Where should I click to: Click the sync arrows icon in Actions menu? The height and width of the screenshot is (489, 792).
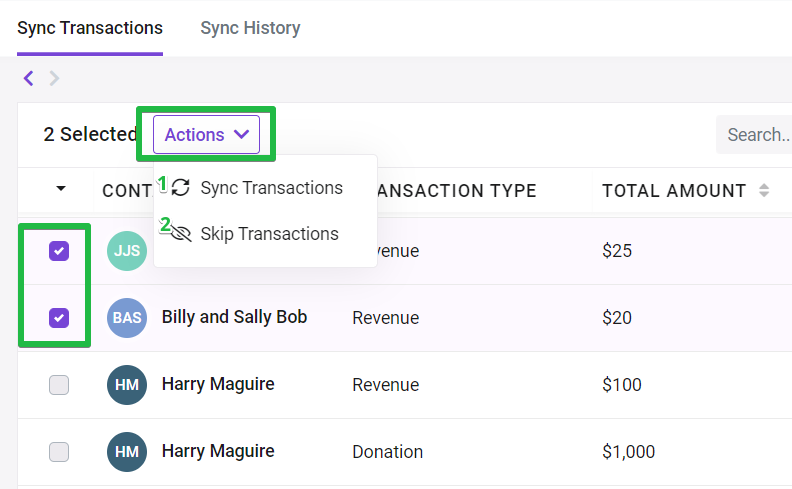(181, 187)
